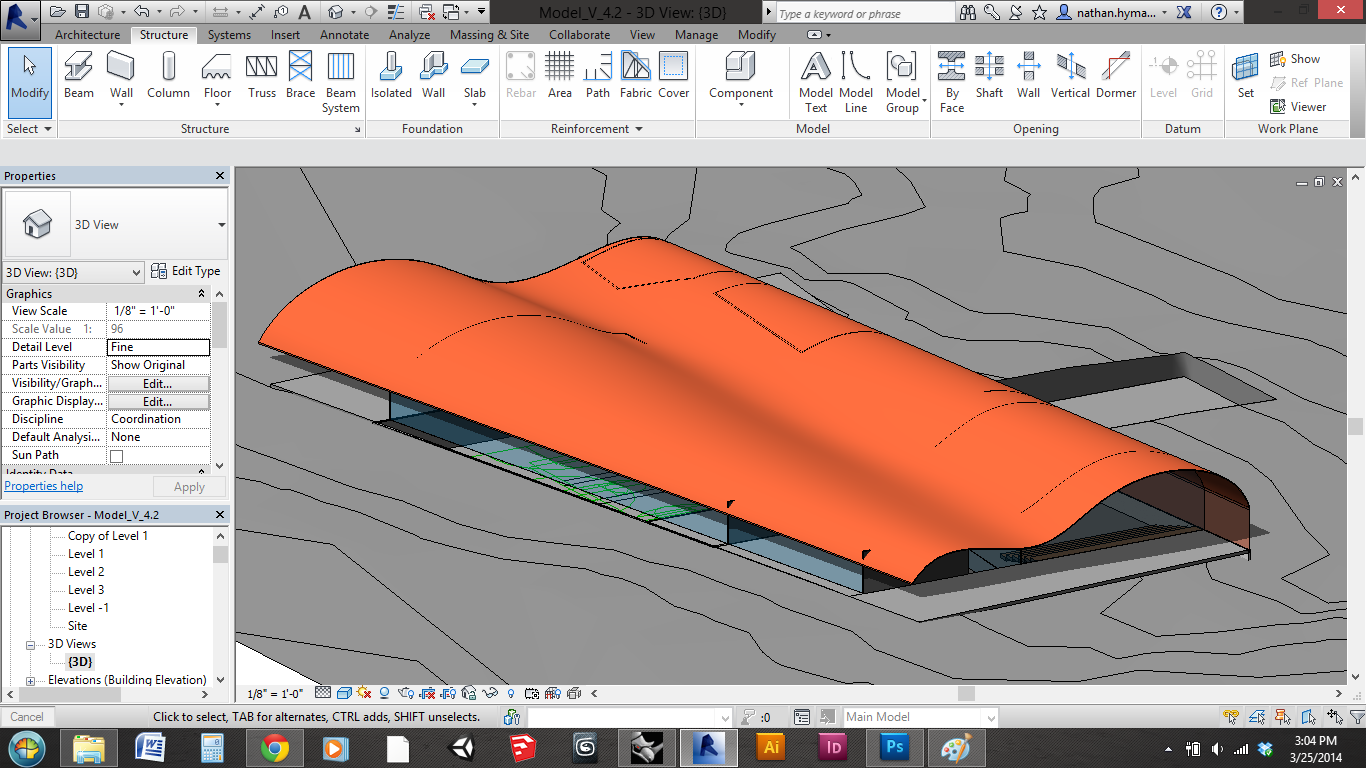Click the Visibility/Graphics Edit button
Screen dimensions: 1366x768
click(158, 384)
